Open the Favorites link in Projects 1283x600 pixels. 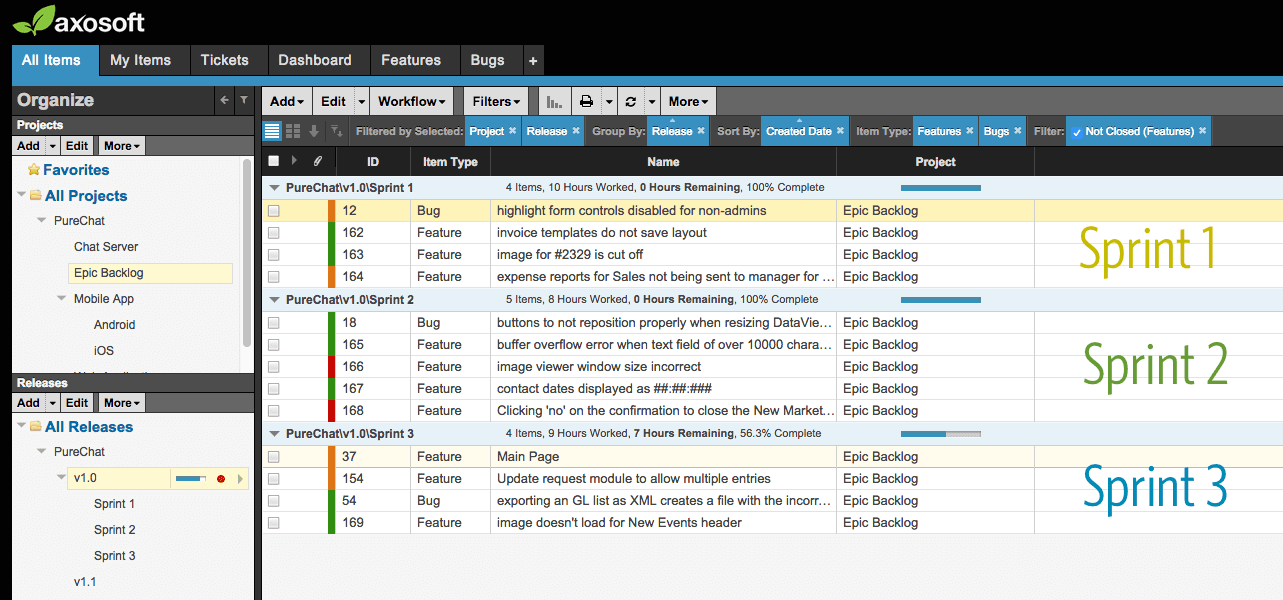click(76, 170)
